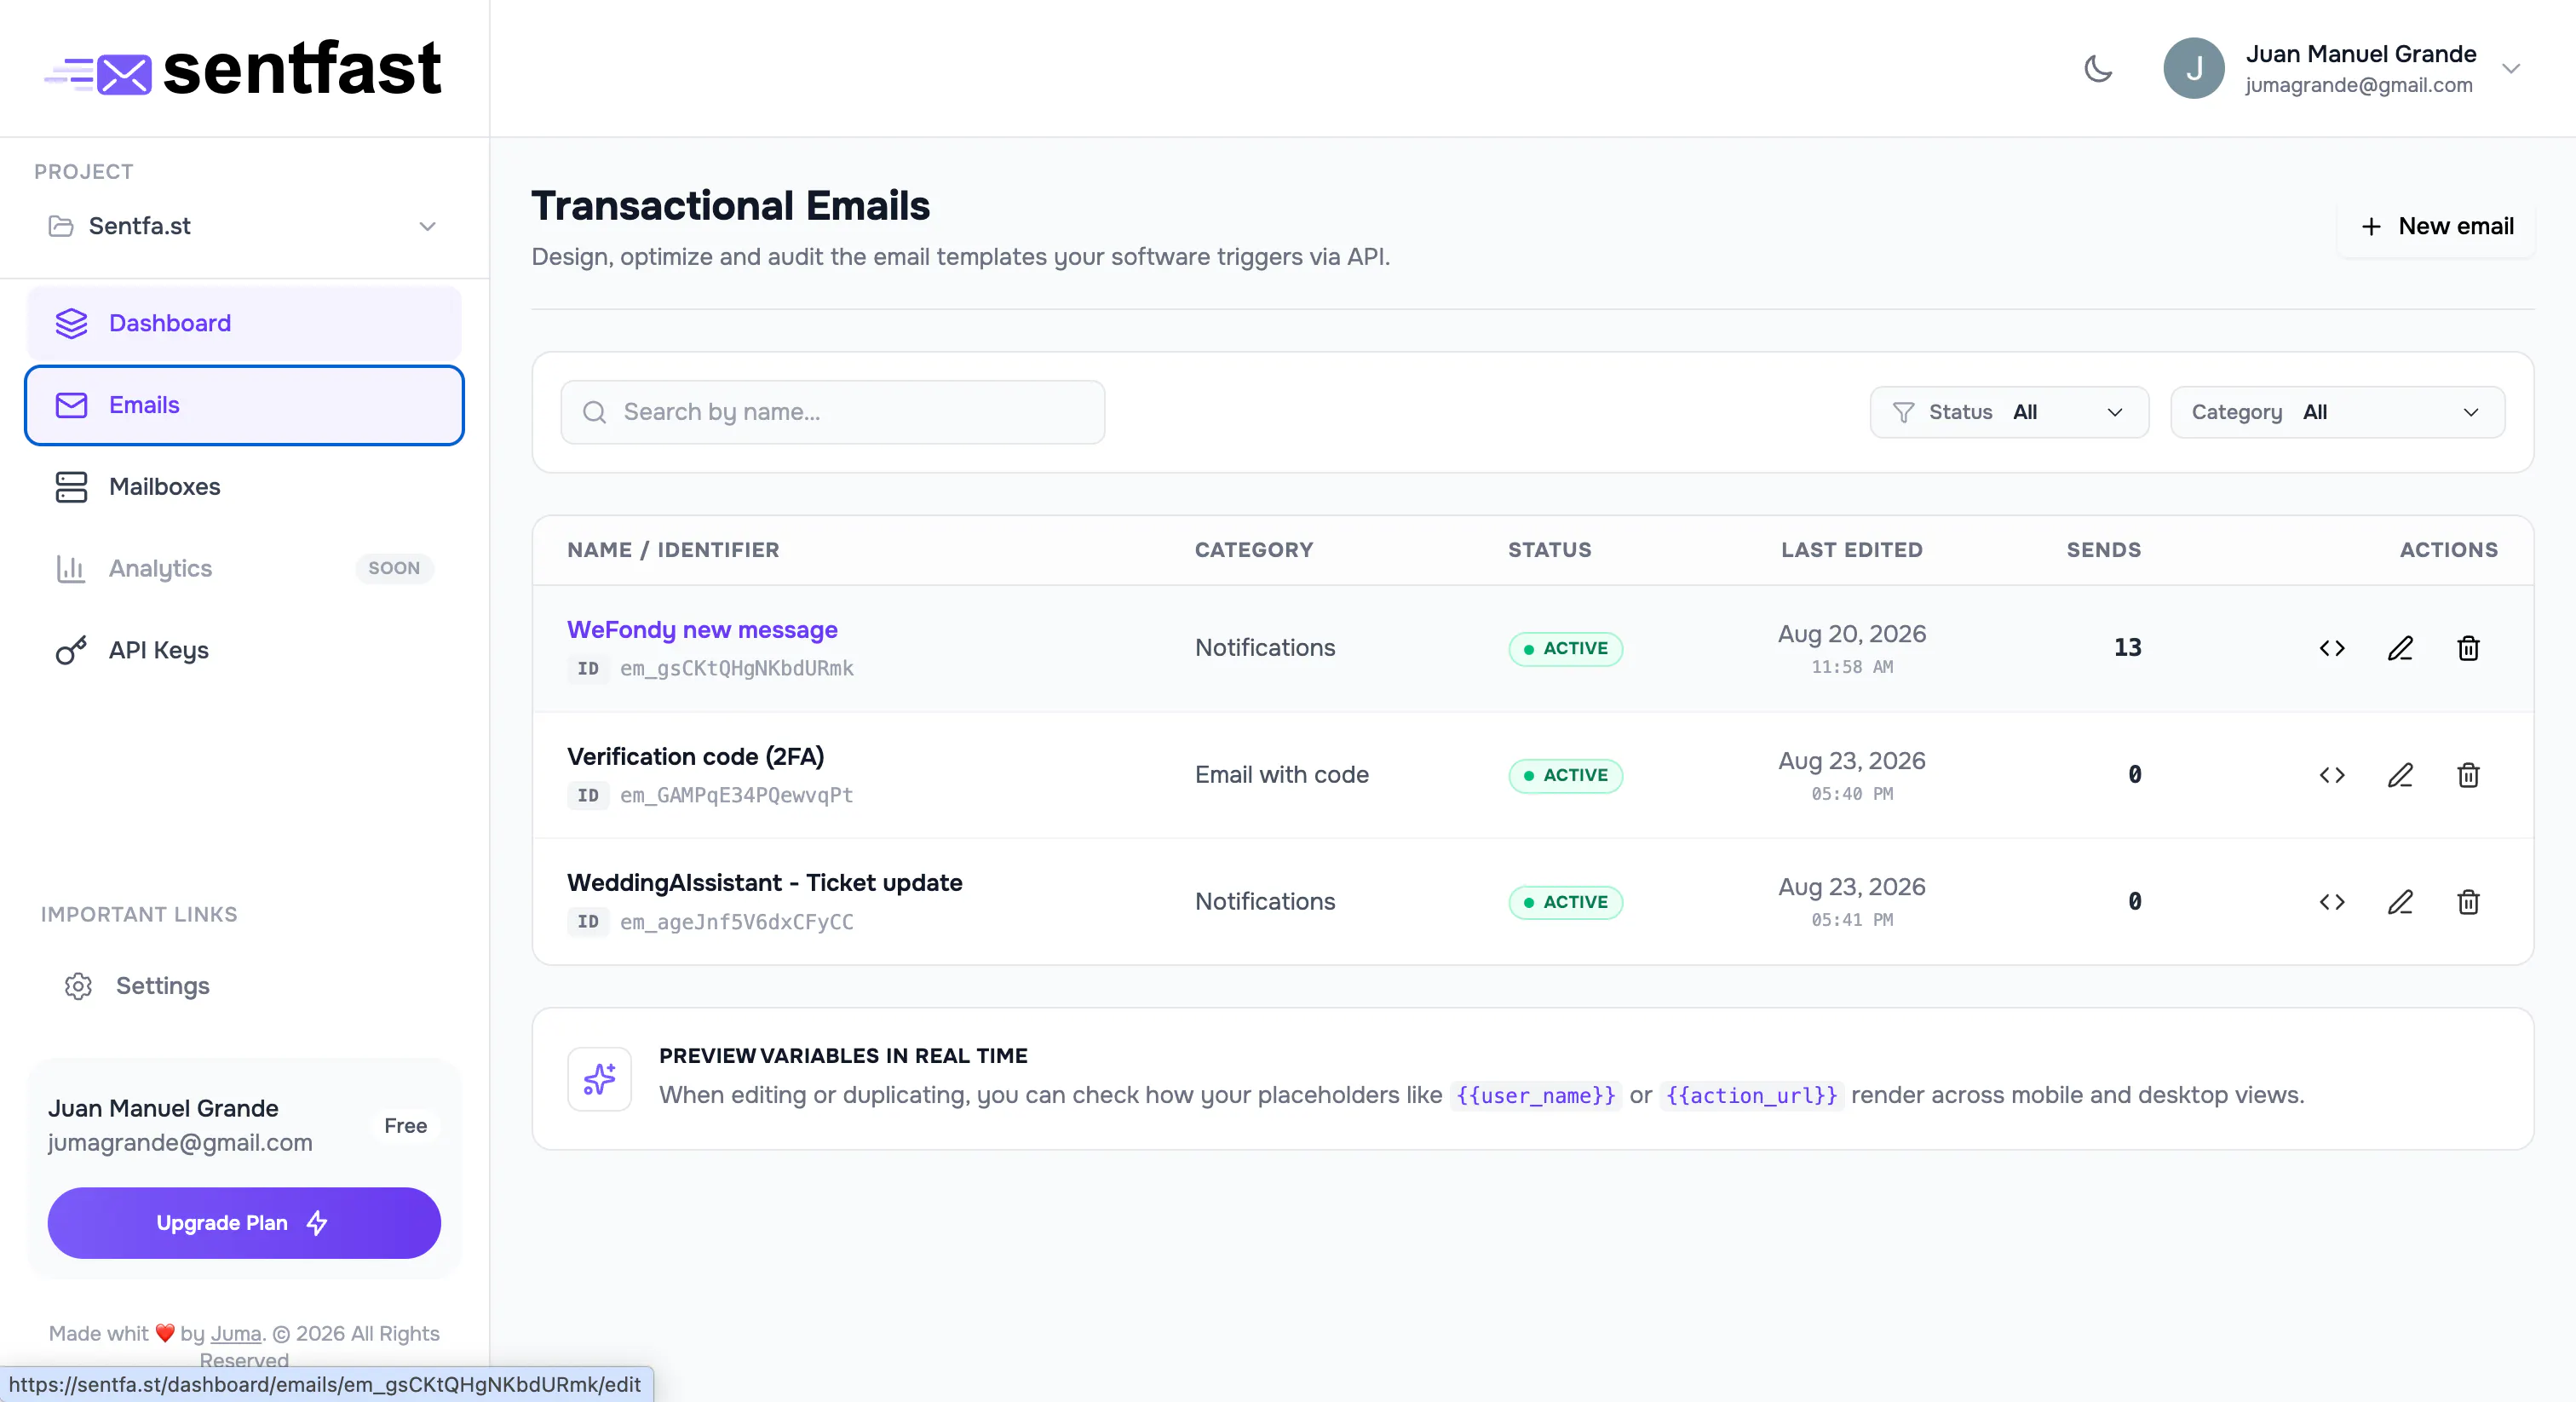Delete the WeddingAIssistant Ticket update email

pos(2468,902)
